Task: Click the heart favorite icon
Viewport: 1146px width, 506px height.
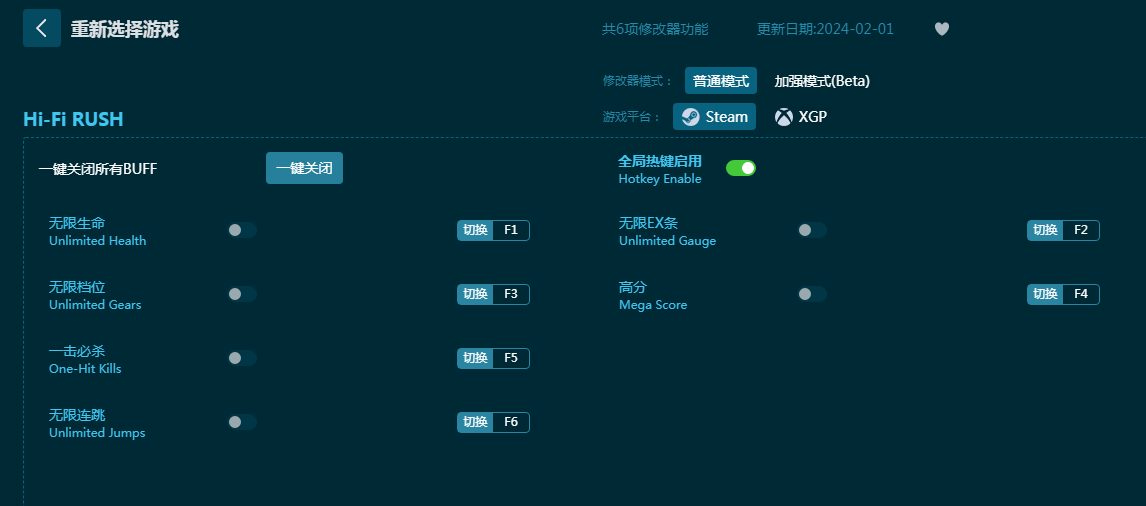Action: 941,29
